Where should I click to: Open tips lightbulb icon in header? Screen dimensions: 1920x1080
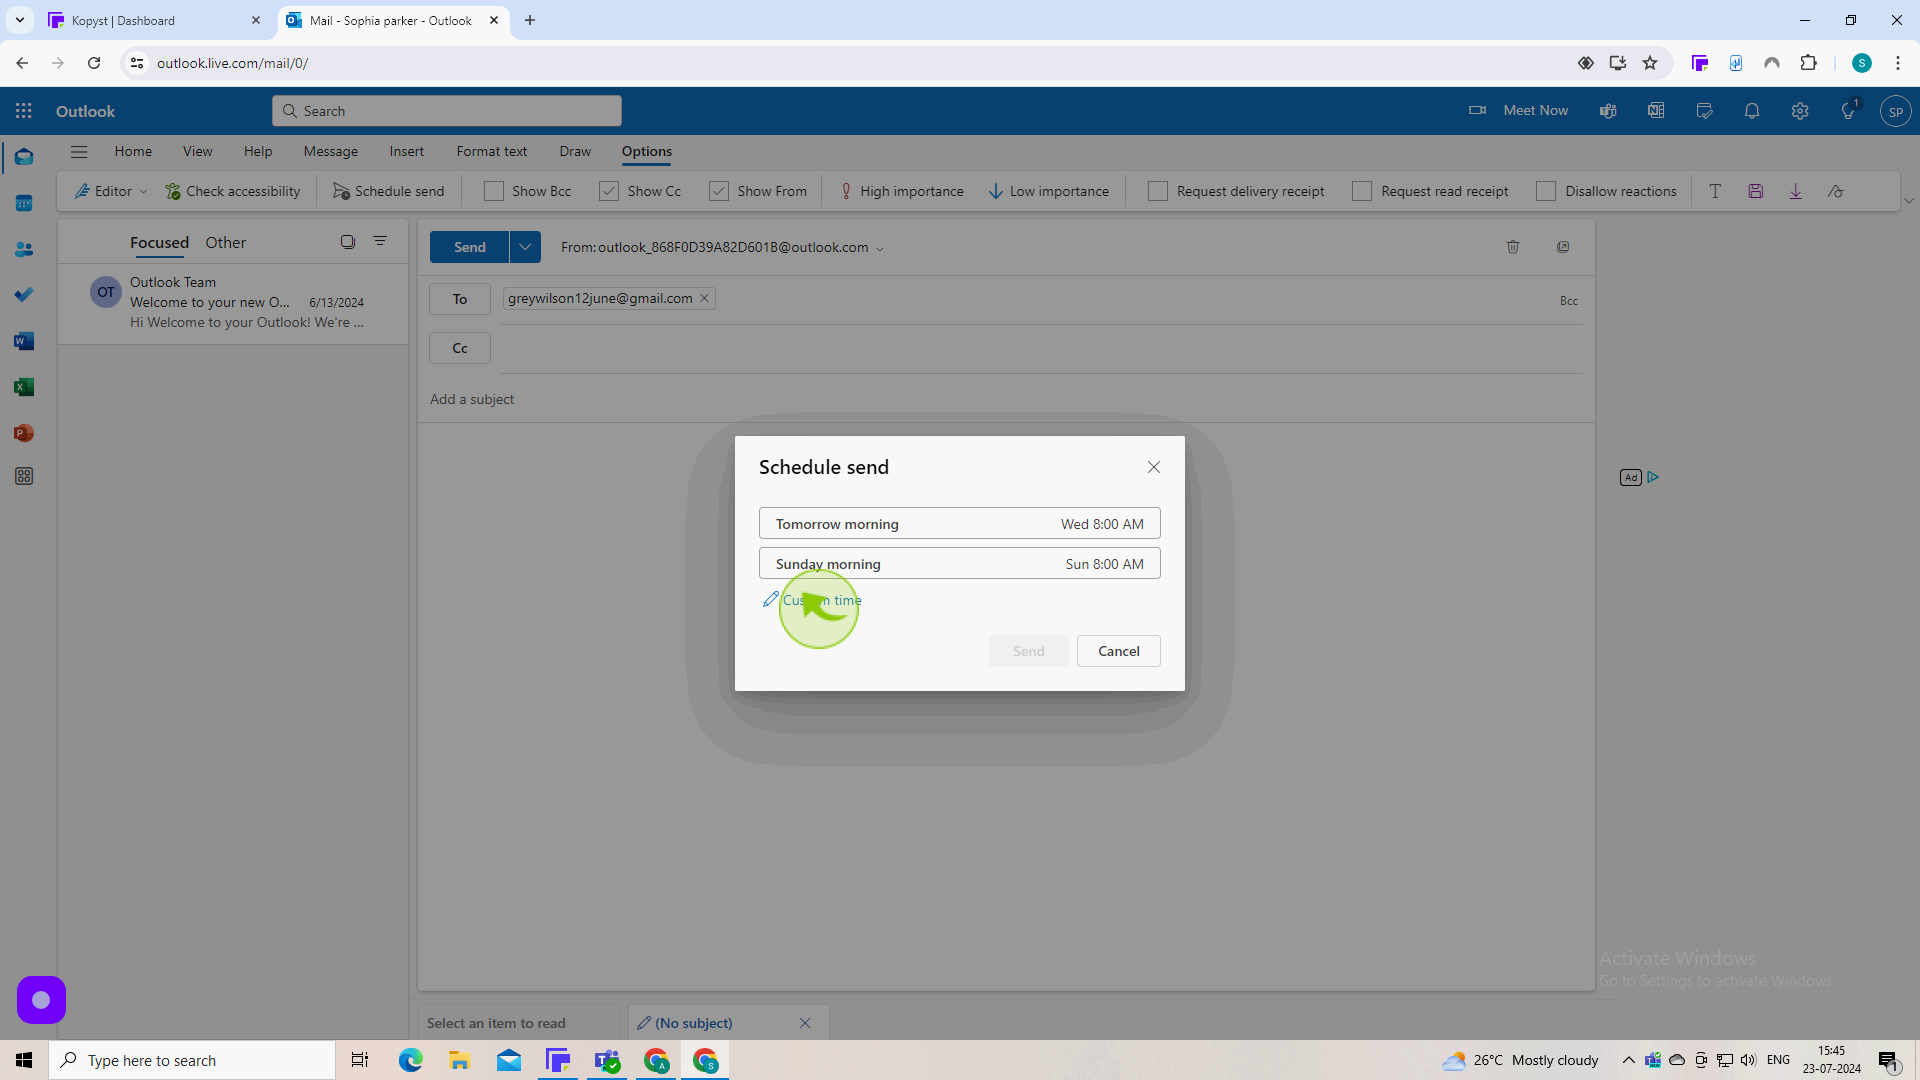1848,111
